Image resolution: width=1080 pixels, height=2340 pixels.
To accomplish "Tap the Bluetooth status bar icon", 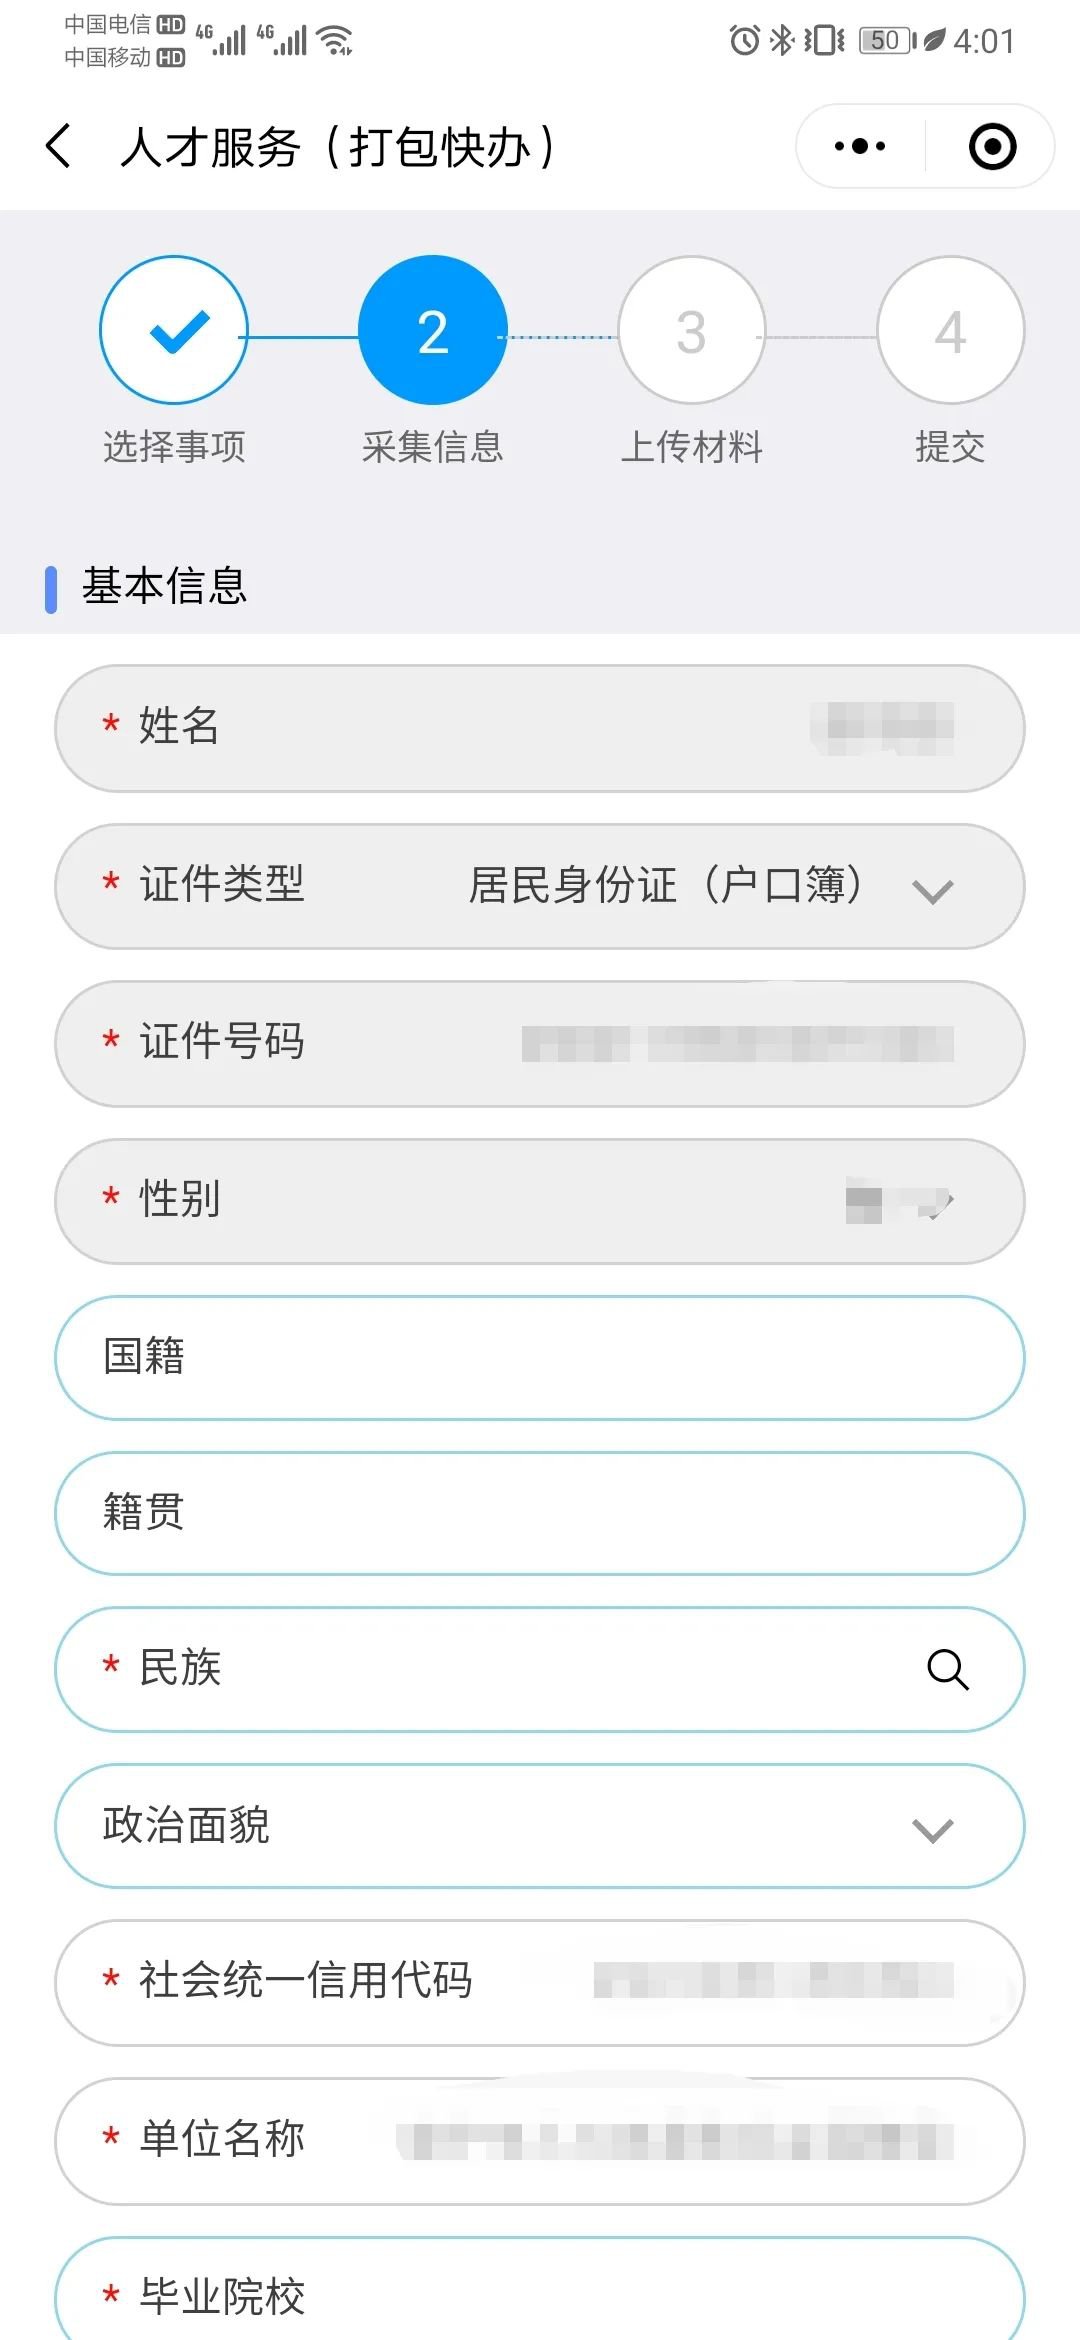I will click(x=782, y=40).
